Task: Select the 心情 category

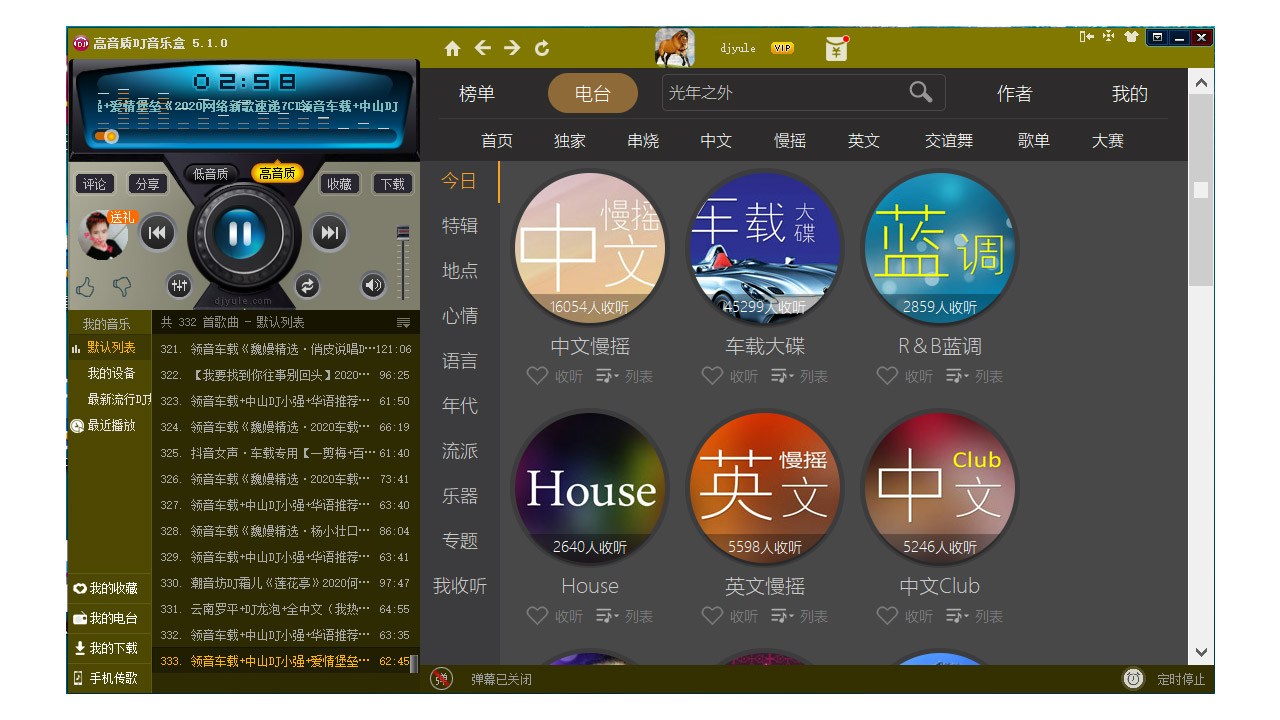Action: [x=460, y=316]
